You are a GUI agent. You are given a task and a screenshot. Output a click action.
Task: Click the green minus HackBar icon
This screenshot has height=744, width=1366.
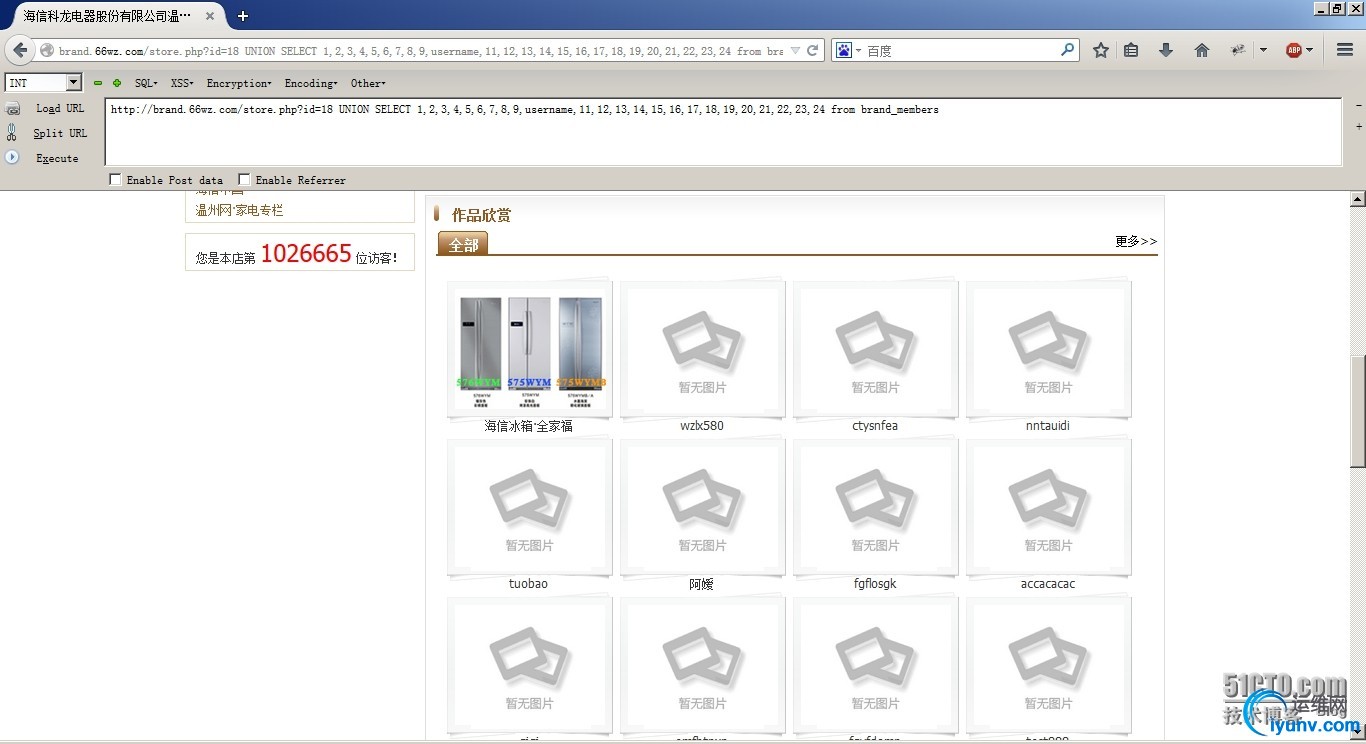click(x=98, y=83)
